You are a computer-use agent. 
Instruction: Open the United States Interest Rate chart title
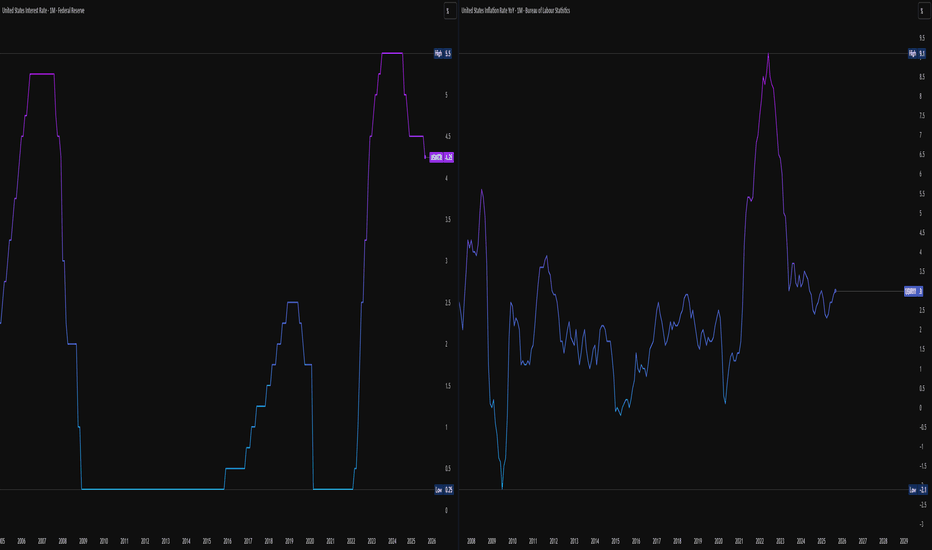[x=50, y=11]
